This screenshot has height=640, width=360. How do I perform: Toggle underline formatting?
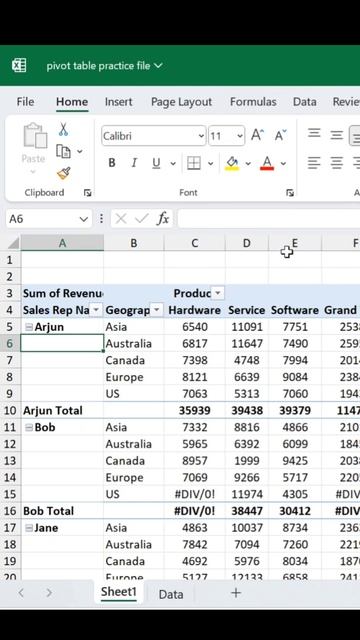click(x=156, y=163)
